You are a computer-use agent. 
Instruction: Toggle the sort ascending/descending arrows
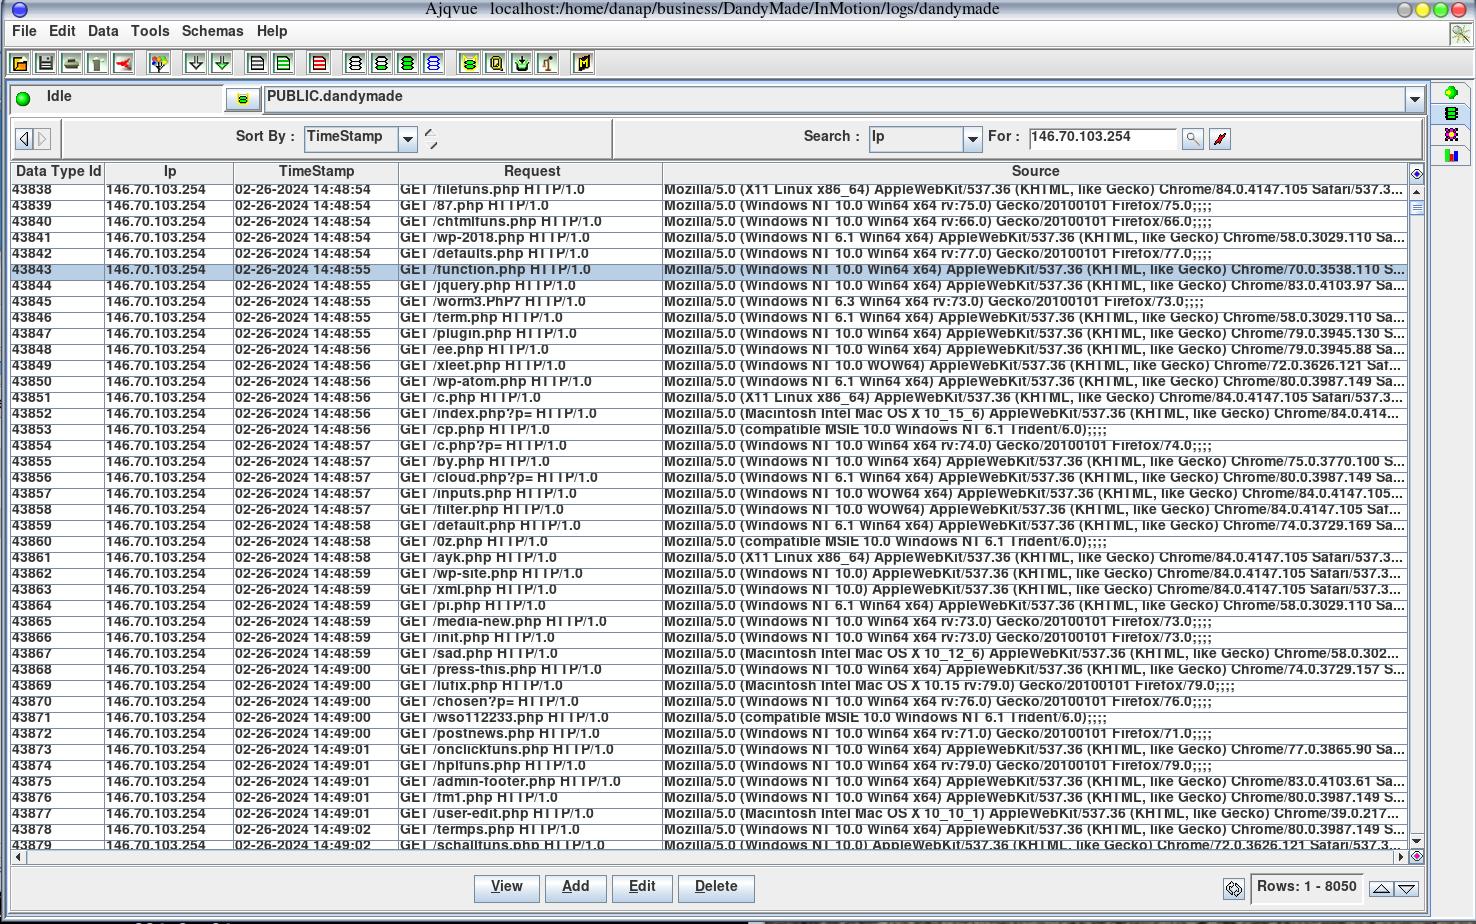tap(431, 138)
